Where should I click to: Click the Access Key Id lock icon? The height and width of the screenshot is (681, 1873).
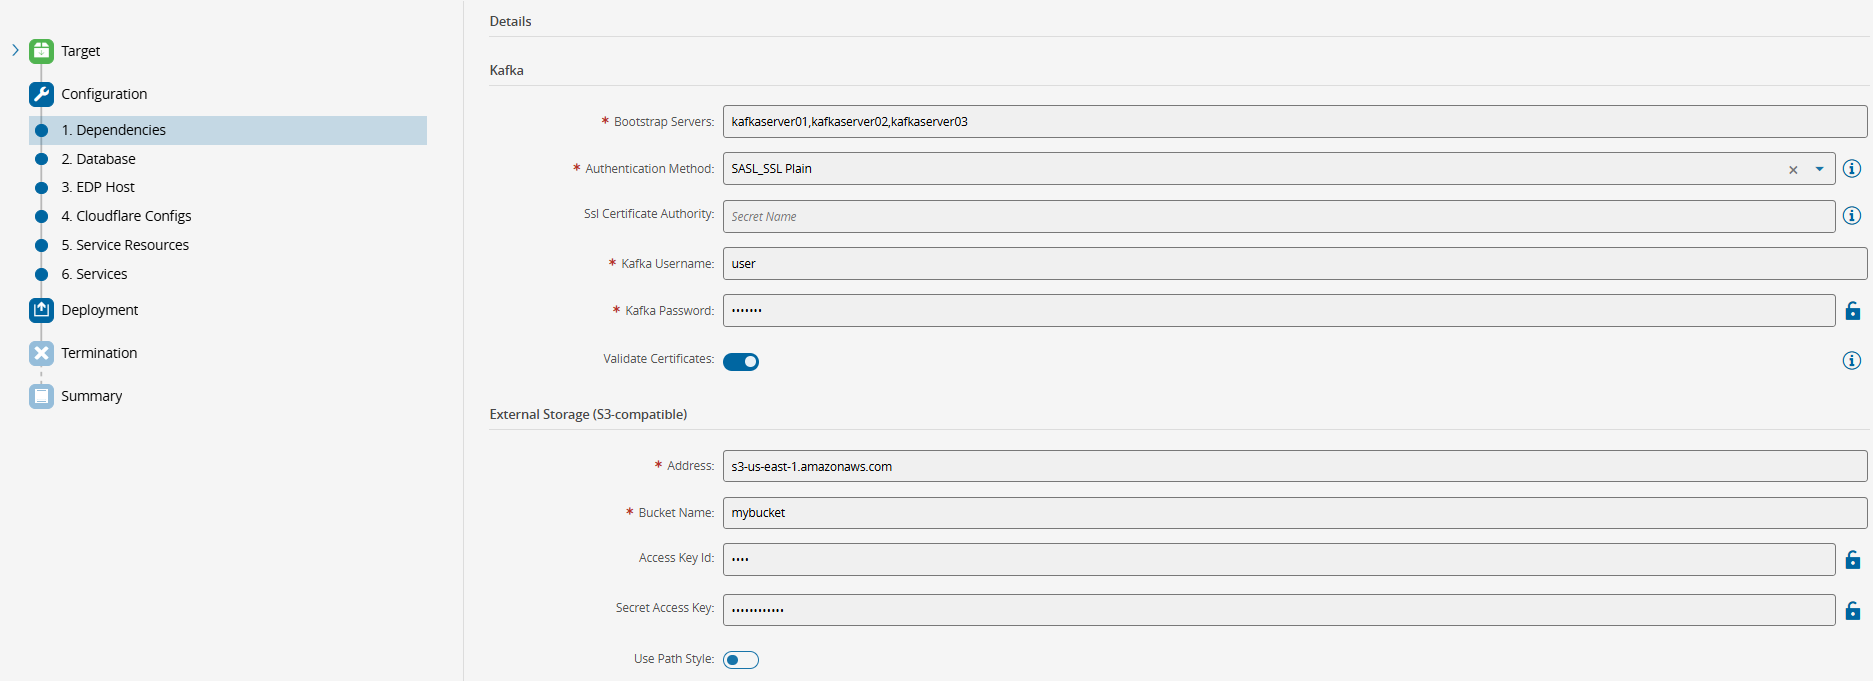(1852, 560)
